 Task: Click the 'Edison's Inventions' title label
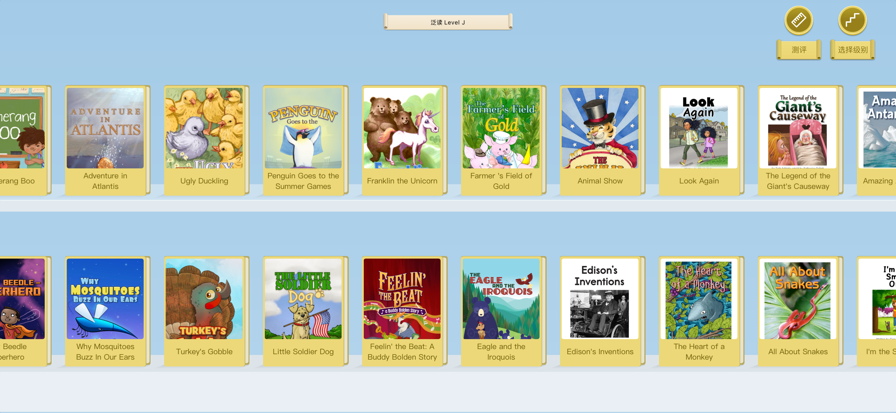[x=599, y=352]
